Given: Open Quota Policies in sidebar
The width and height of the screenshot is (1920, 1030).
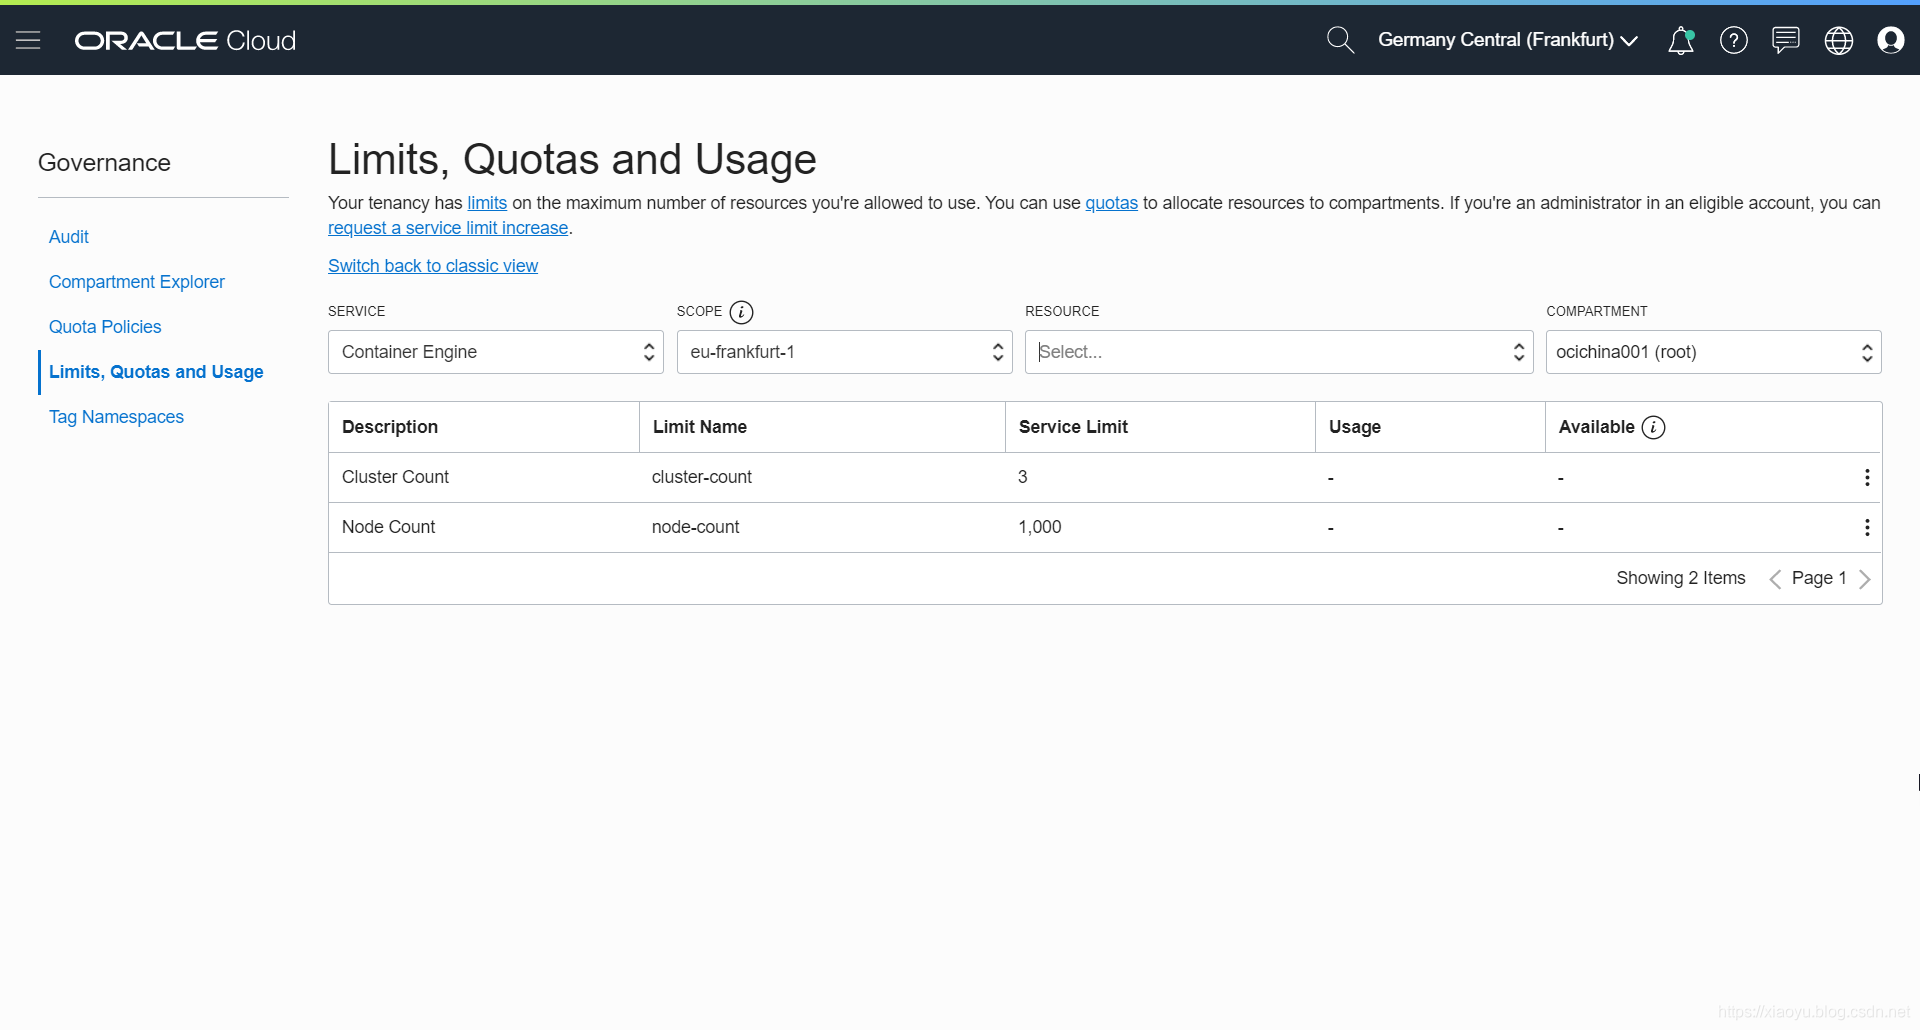Looking at the screenshot, I should pos(105,327).
